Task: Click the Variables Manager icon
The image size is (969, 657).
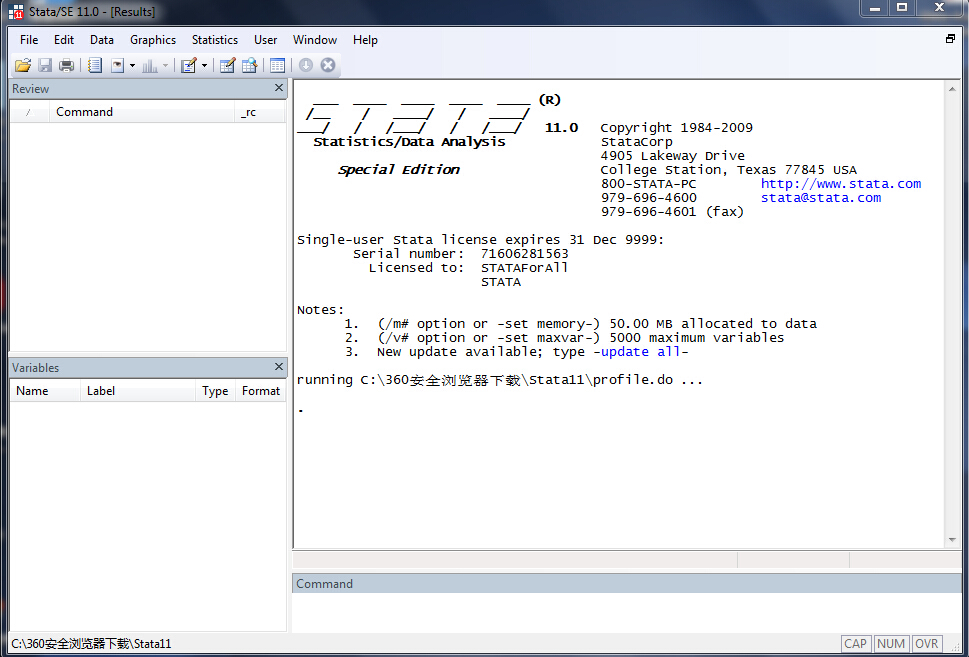Action: pos(277,66)
